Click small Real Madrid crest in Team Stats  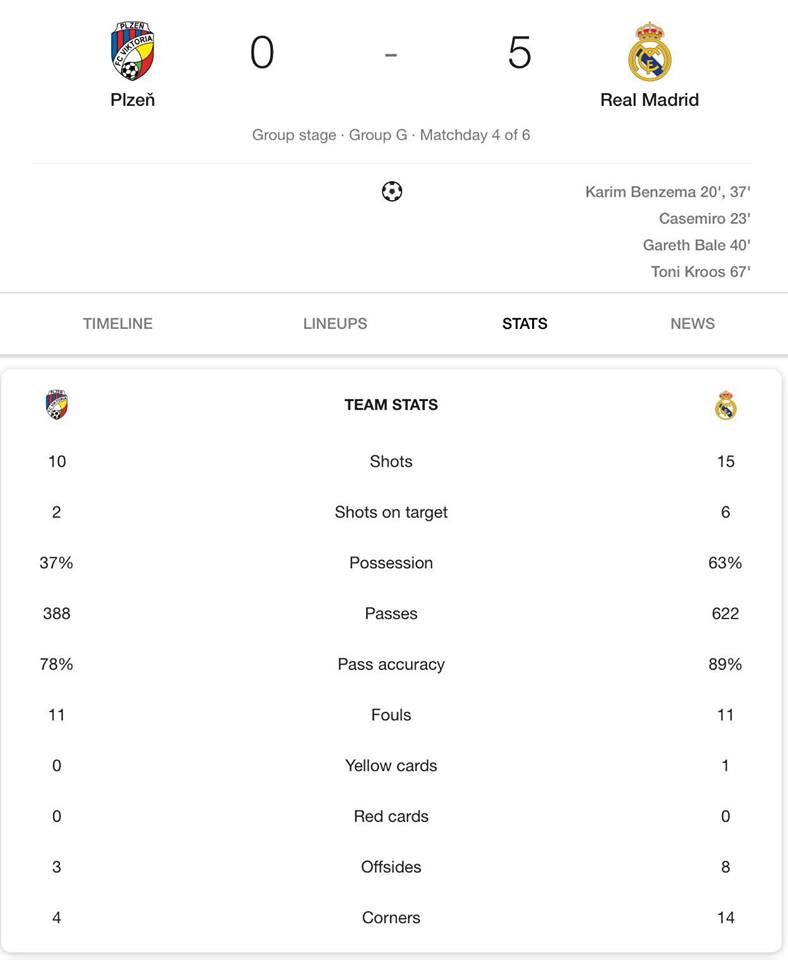pyautogui.click(x=726, y=405)
